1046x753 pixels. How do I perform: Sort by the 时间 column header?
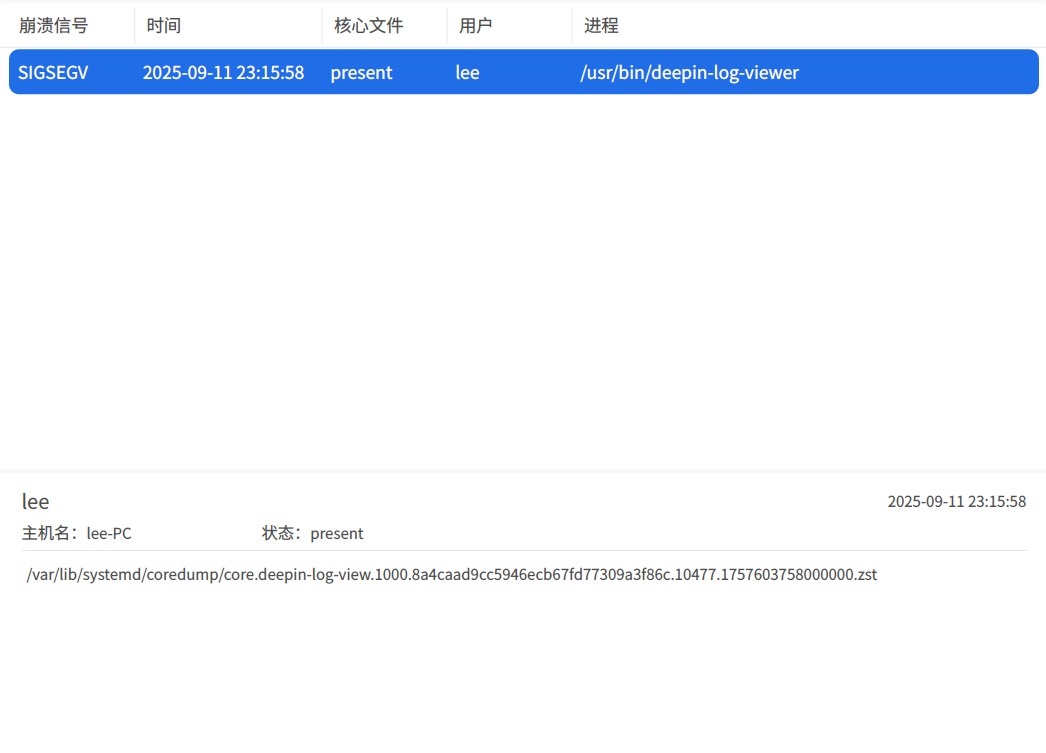click(x=163, y=25)
